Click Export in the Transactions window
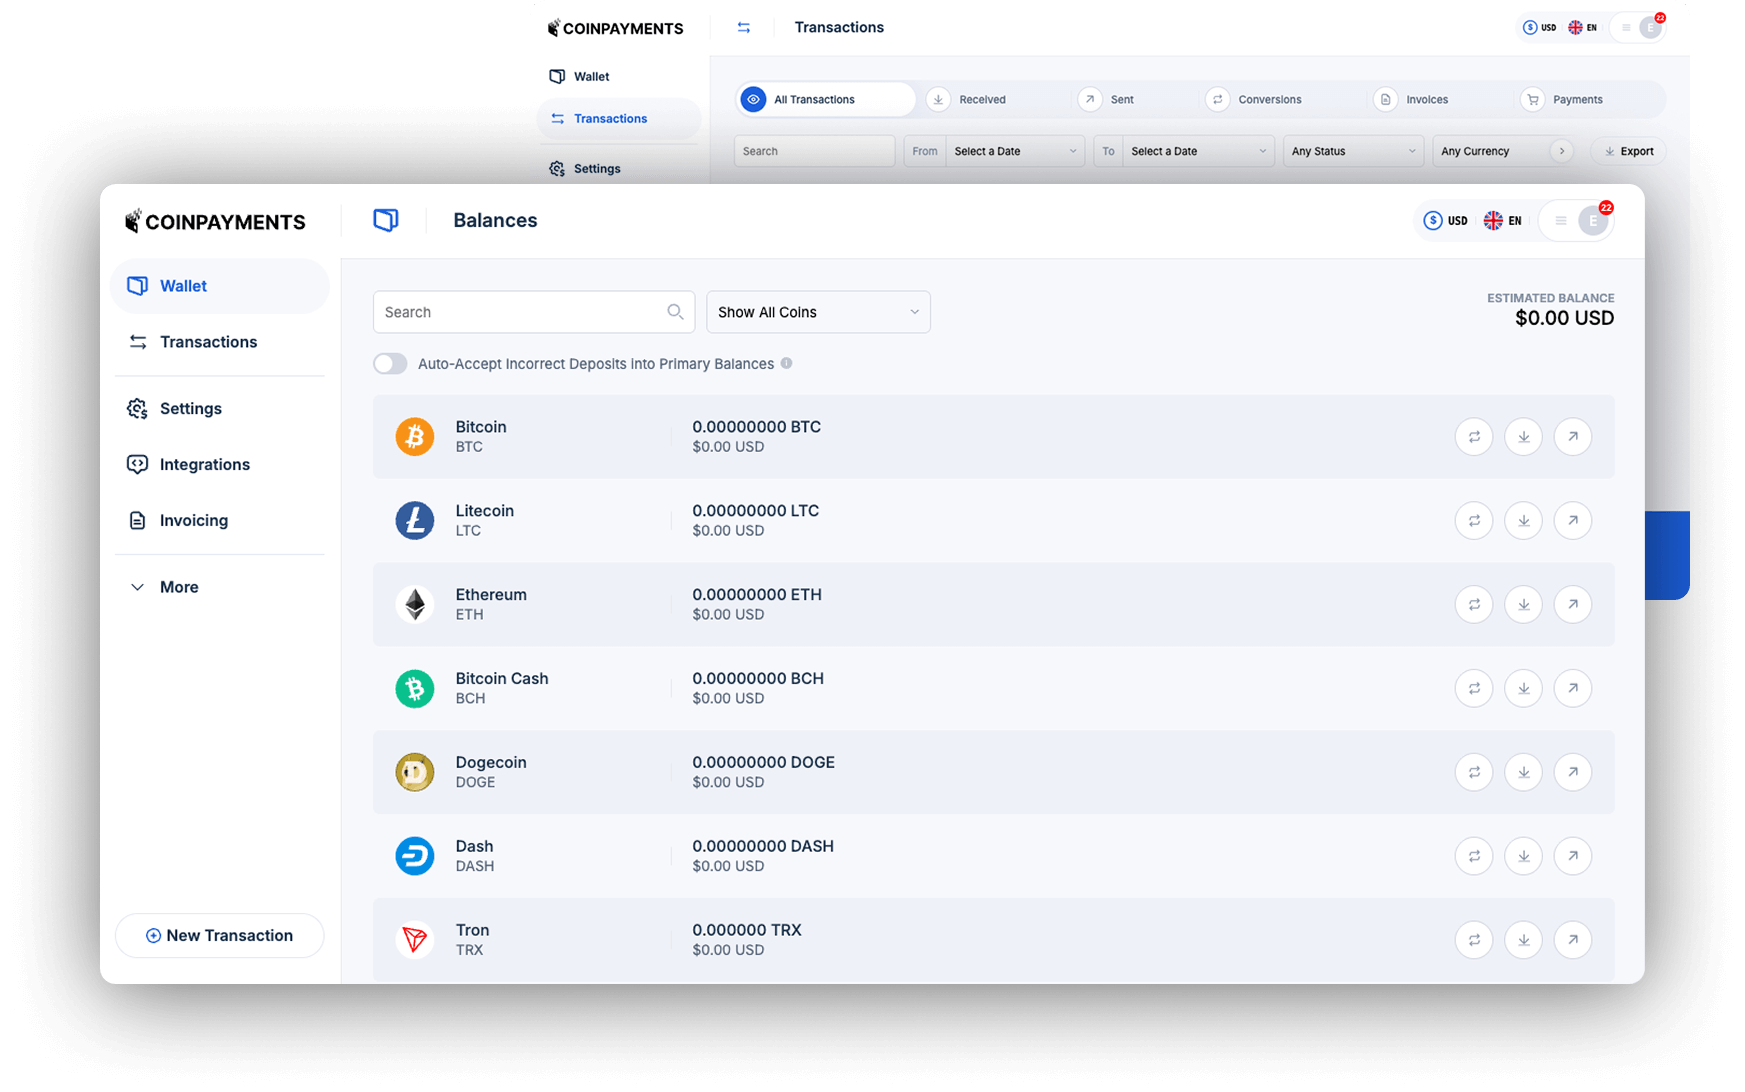This screenshot has width=1745, height=1092. tap(1629, 151)
